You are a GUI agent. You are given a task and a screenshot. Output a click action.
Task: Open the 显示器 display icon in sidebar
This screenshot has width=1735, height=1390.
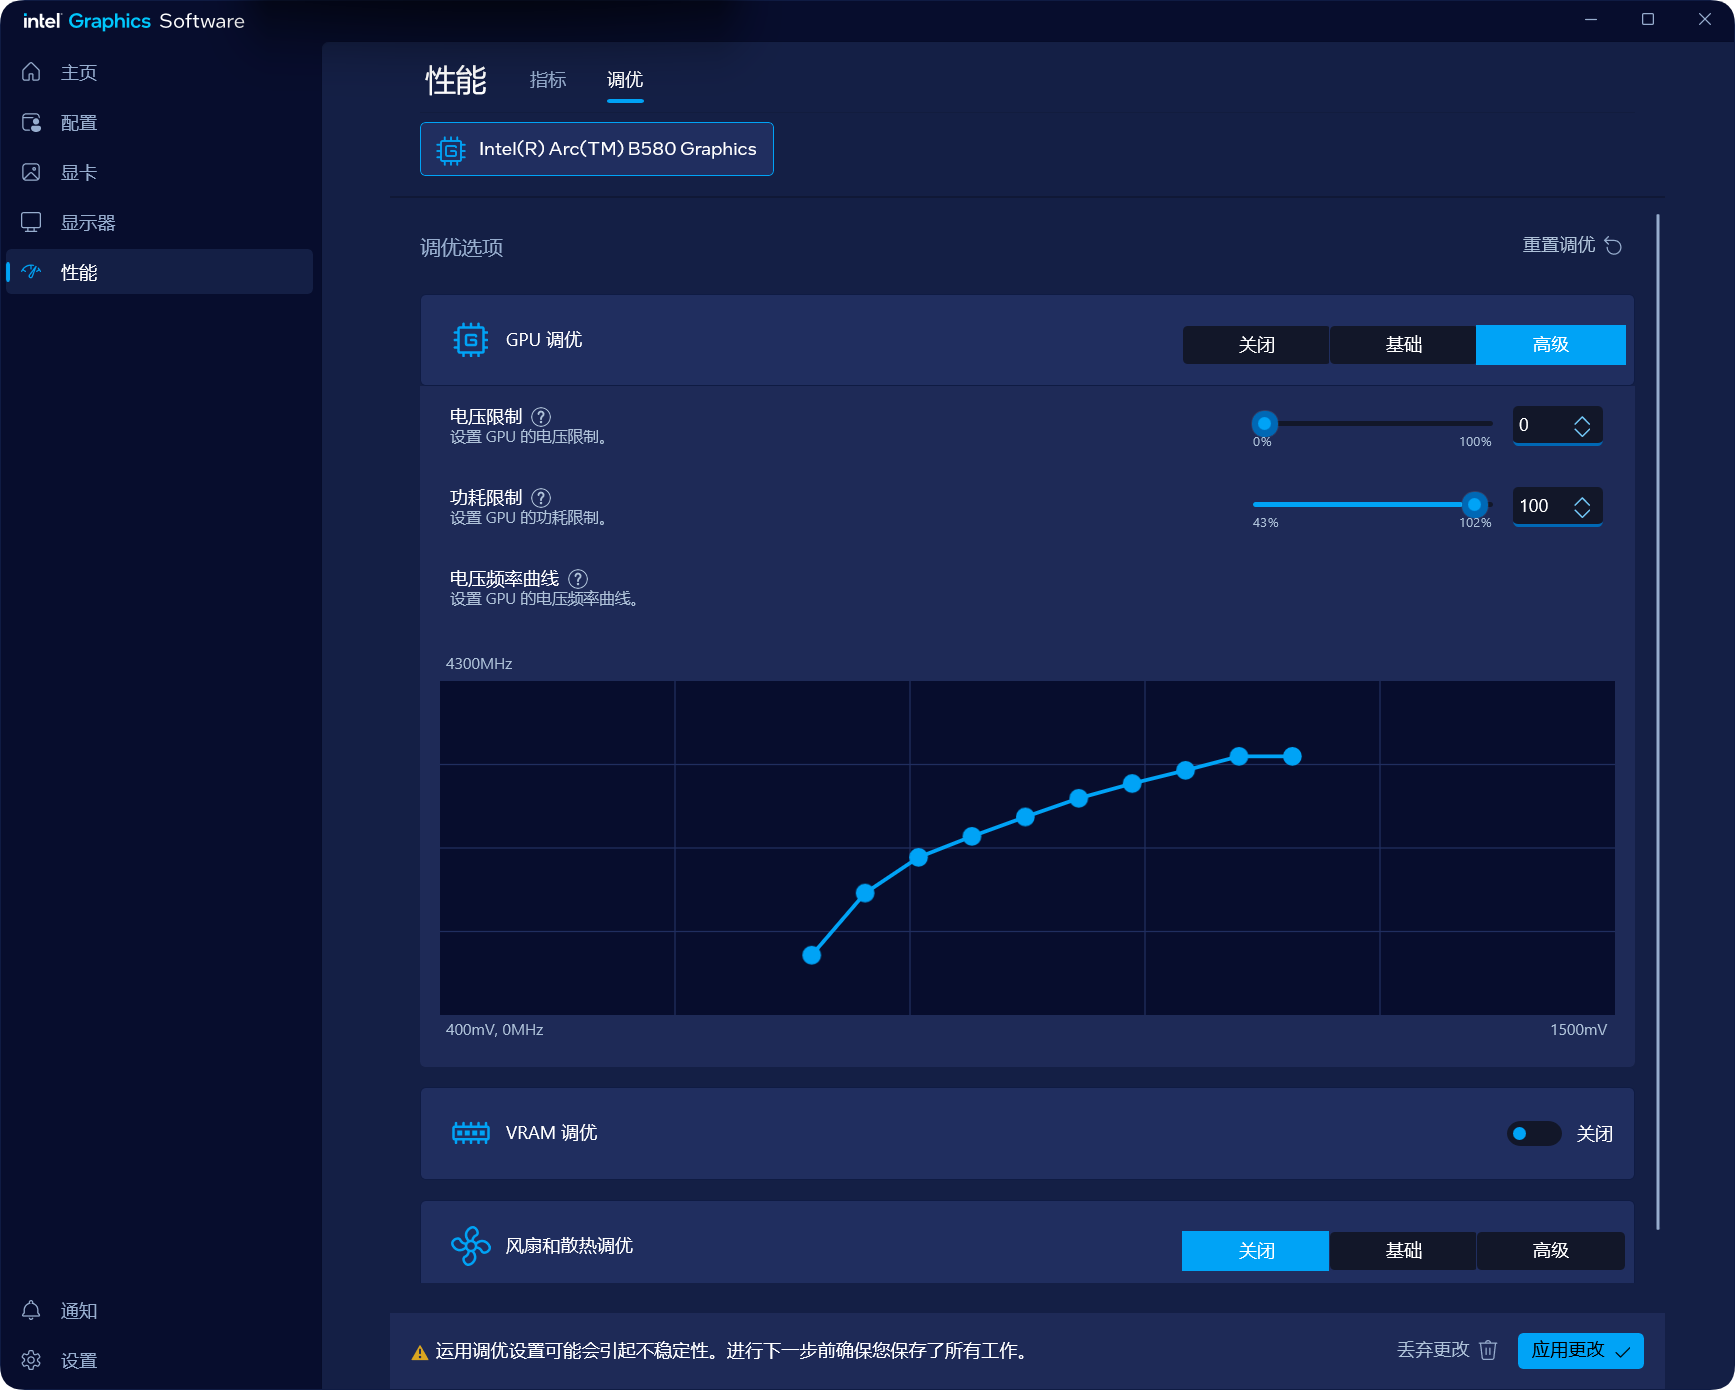pos(31,222)
